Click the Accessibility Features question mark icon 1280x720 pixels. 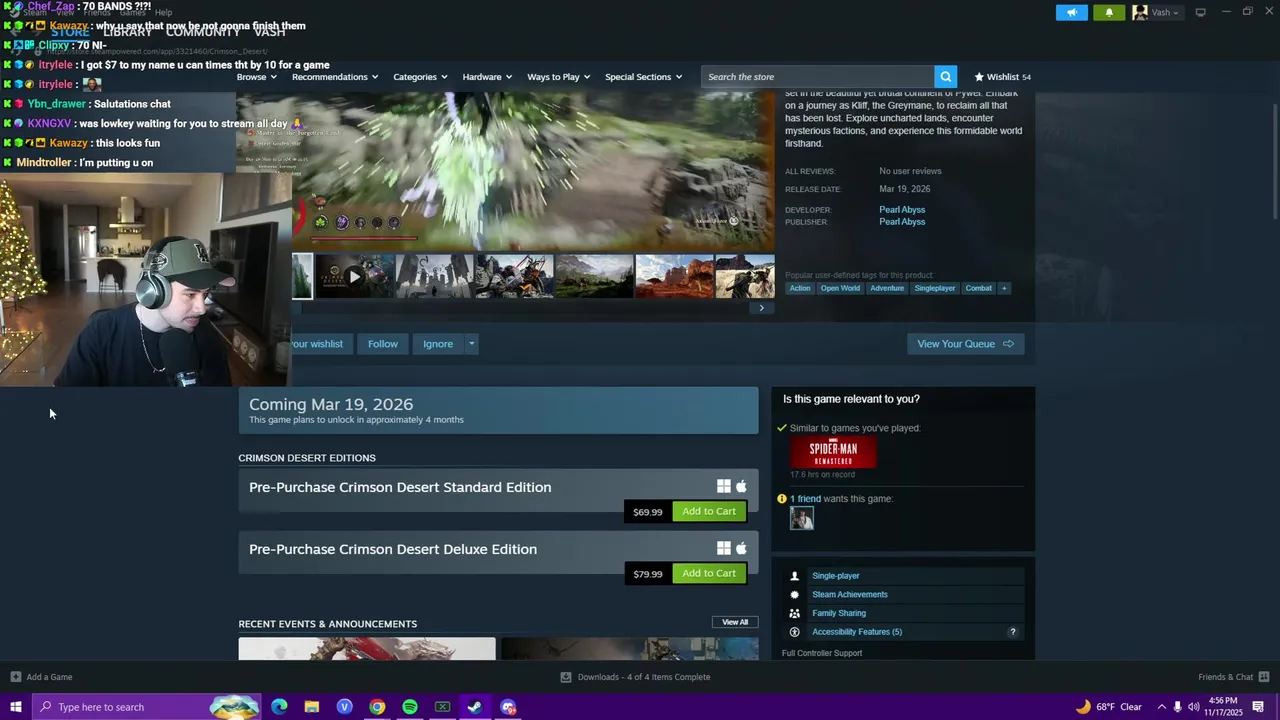click(1012, 632)
